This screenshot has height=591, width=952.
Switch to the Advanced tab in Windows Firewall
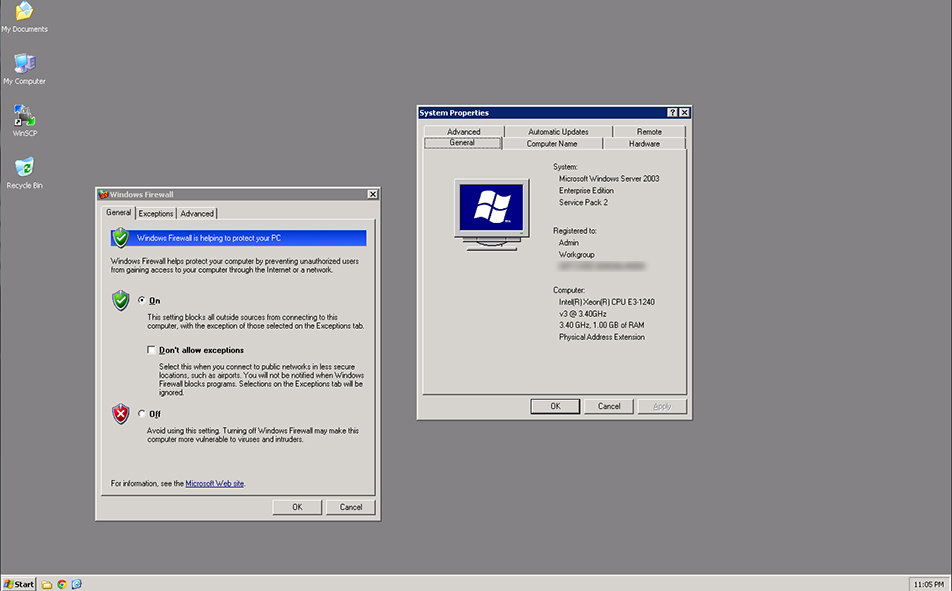(197, 214)
